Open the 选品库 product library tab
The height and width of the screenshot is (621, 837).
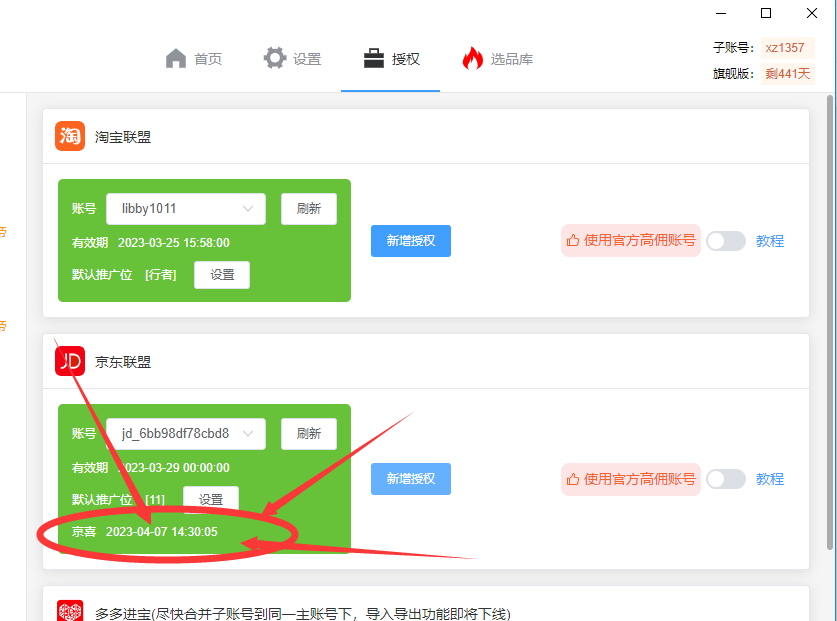pos(498,58)
